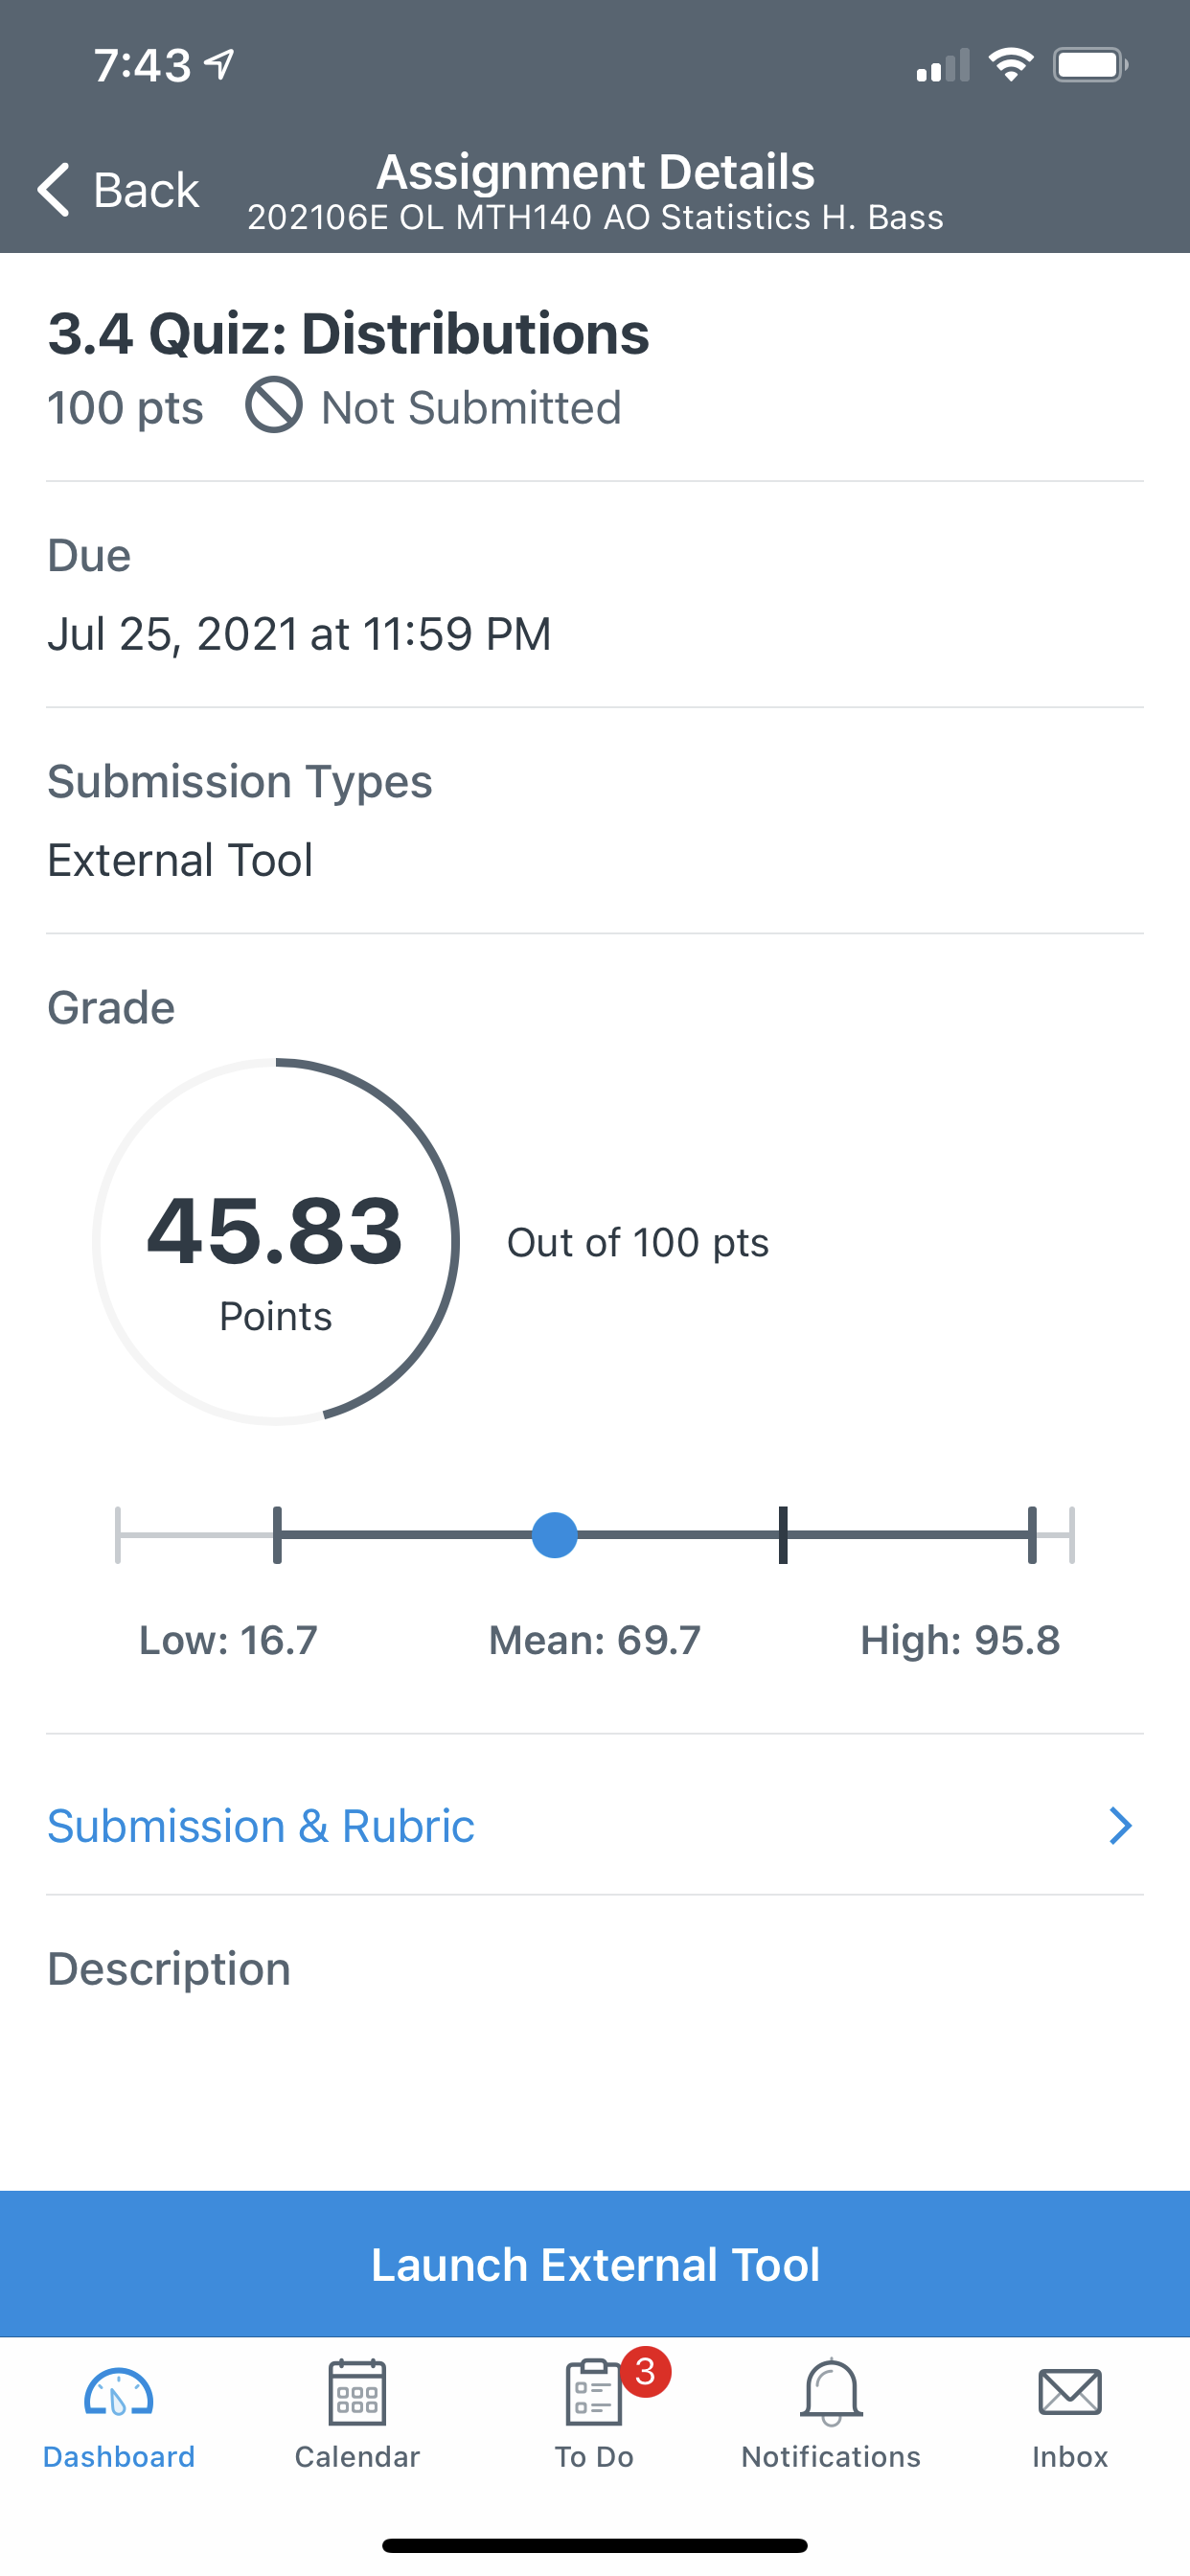Tap the battery indicator in status bar
The image size is (1190, 2576).
1091,65
